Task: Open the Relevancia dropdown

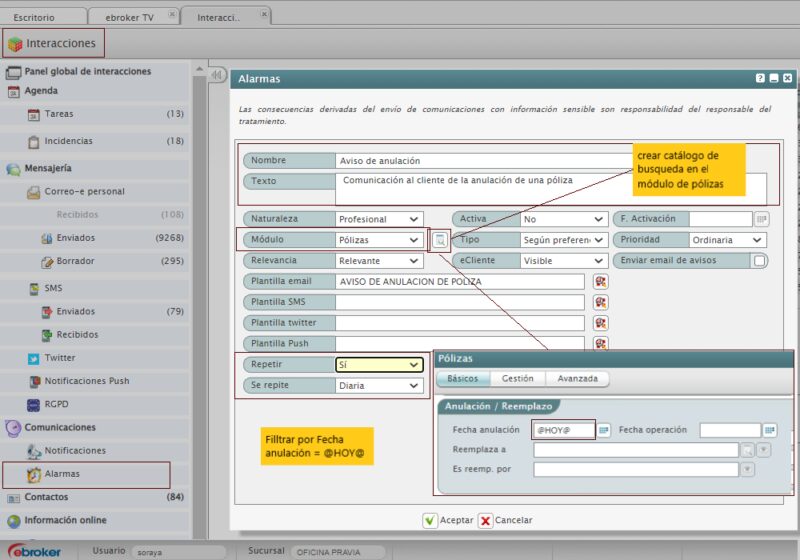Action: 379,261
